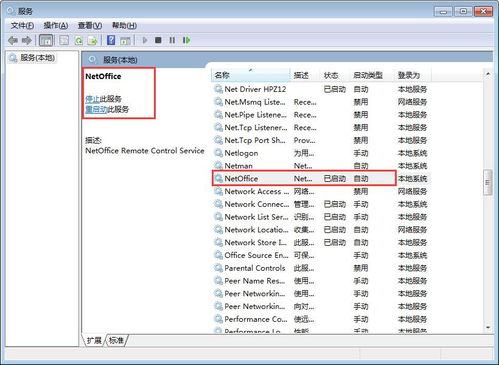Select the Performance Co... service
Image resolution: width=499 pixels, height=365 pixels.
pyautogui.click(x=321, y=319)
